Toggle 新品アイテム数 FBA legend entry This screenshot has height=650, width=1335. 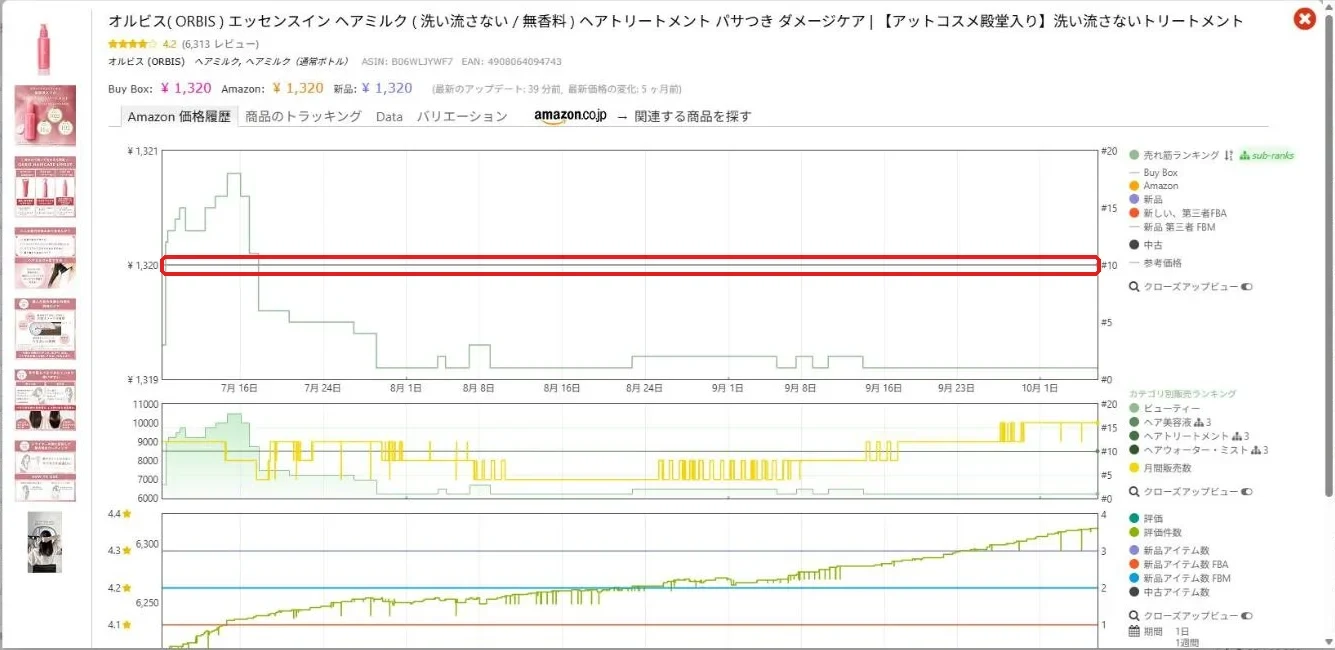click(x=1178, y=565)
